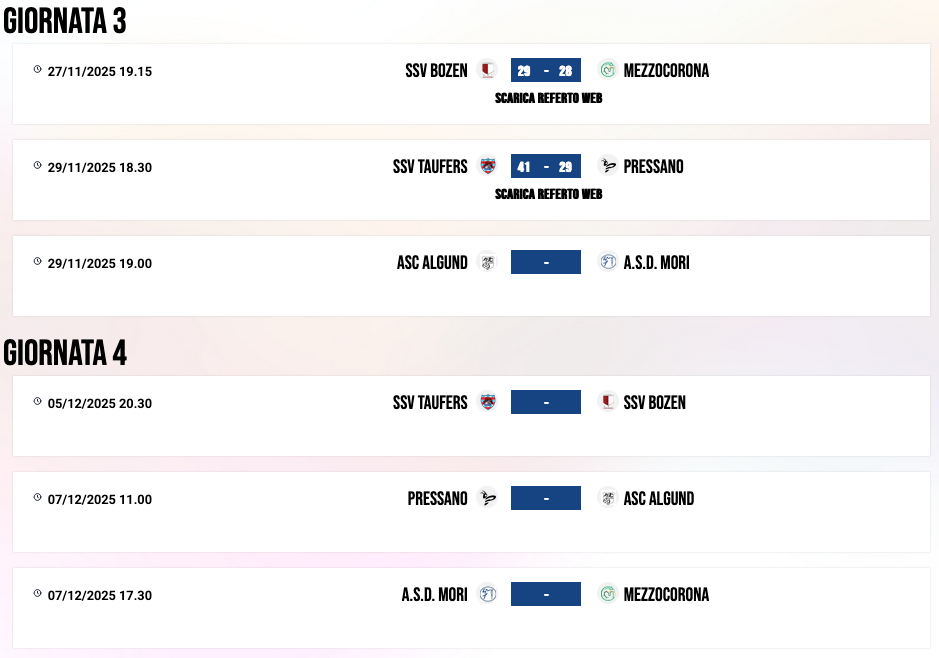The width and height of the screenshot is (939, 658).
Task: Click SSV Taufers logo in 29/11 match
Action: [487, 166]
